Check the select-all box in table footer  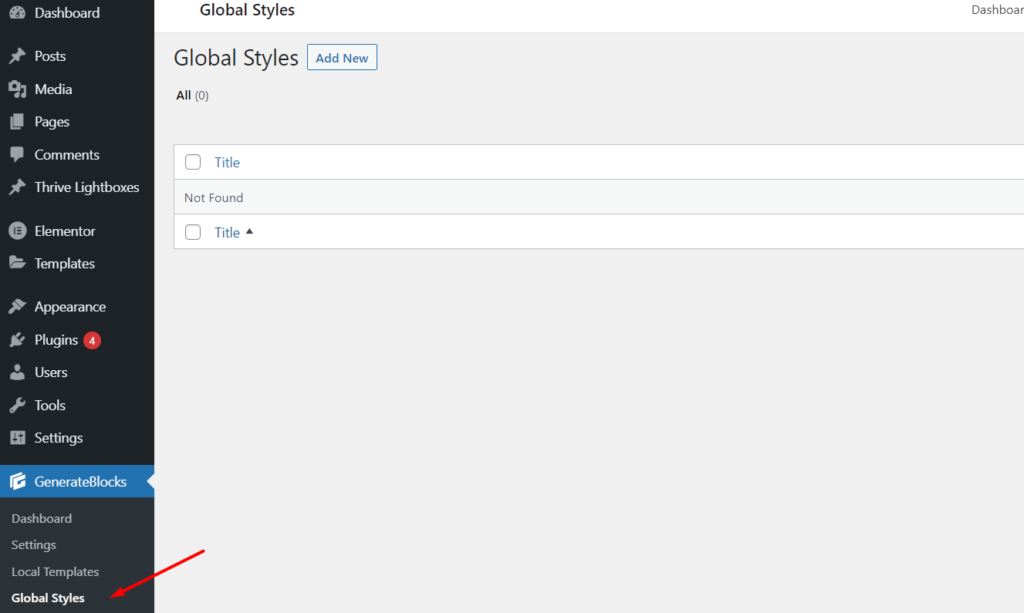pyautogui.click(x=193, y=232)
